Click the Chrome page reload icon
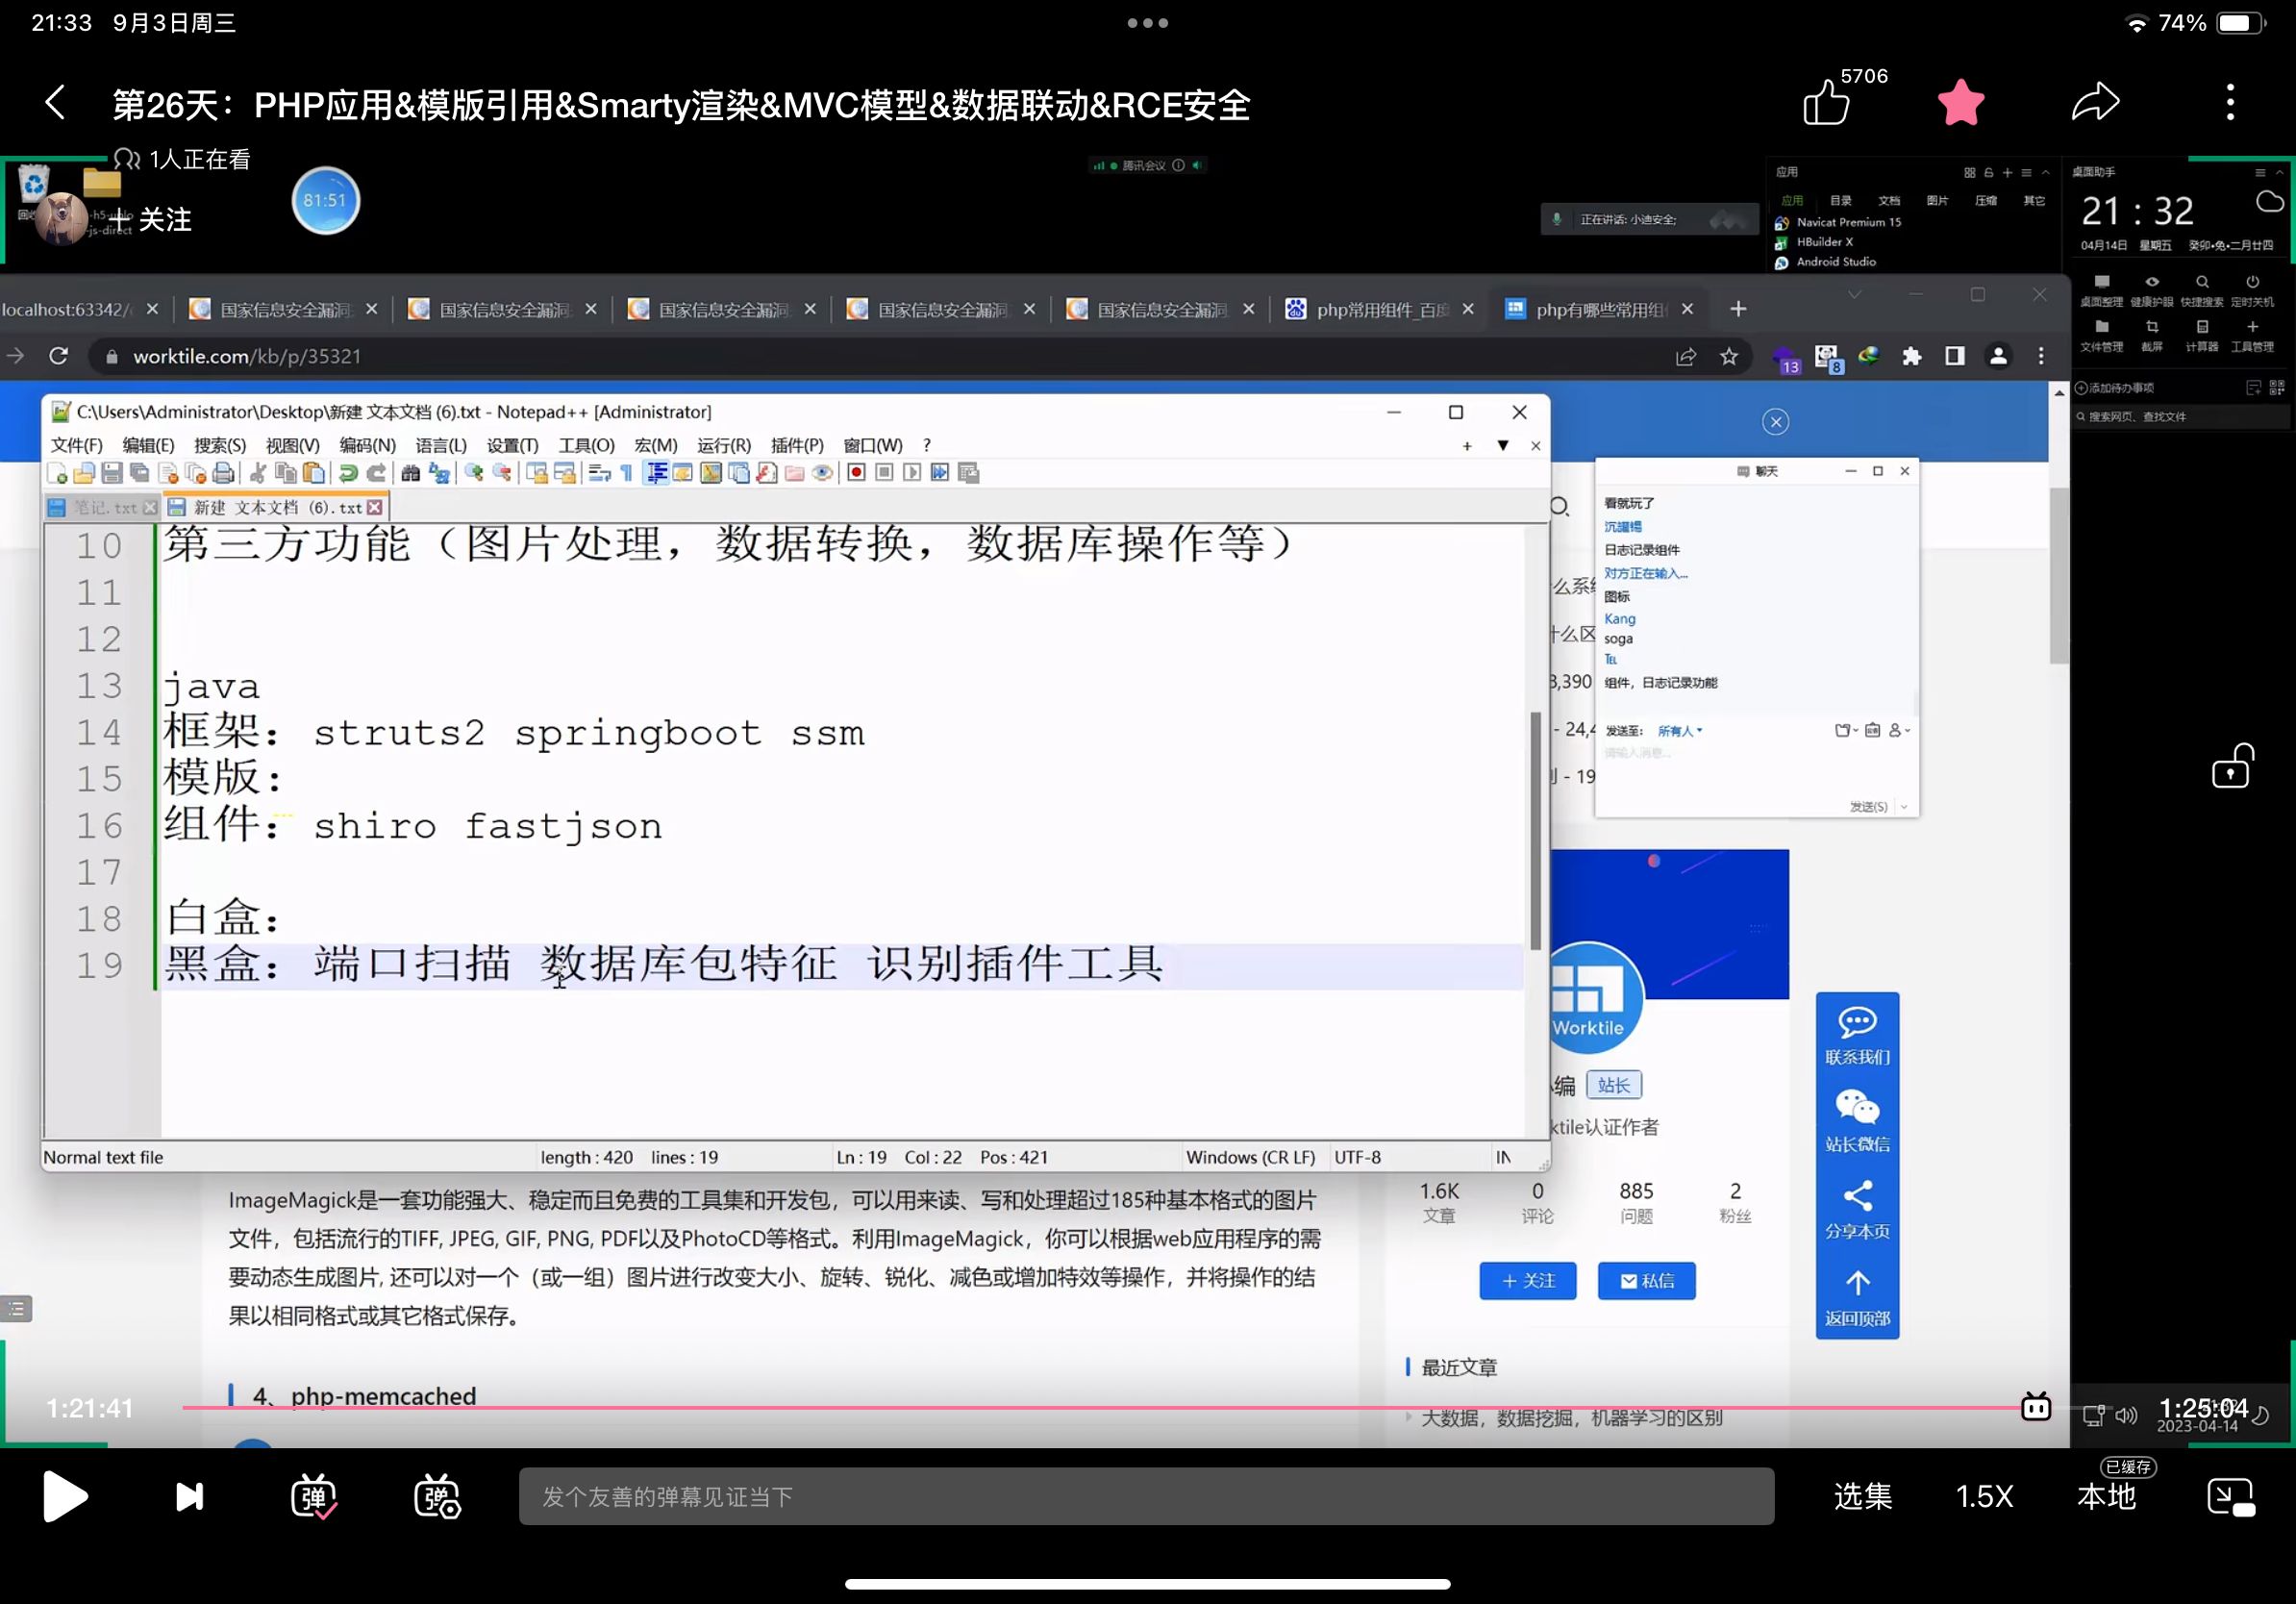This screenshot has width=2296, height=1604. (x=59, y=356)
